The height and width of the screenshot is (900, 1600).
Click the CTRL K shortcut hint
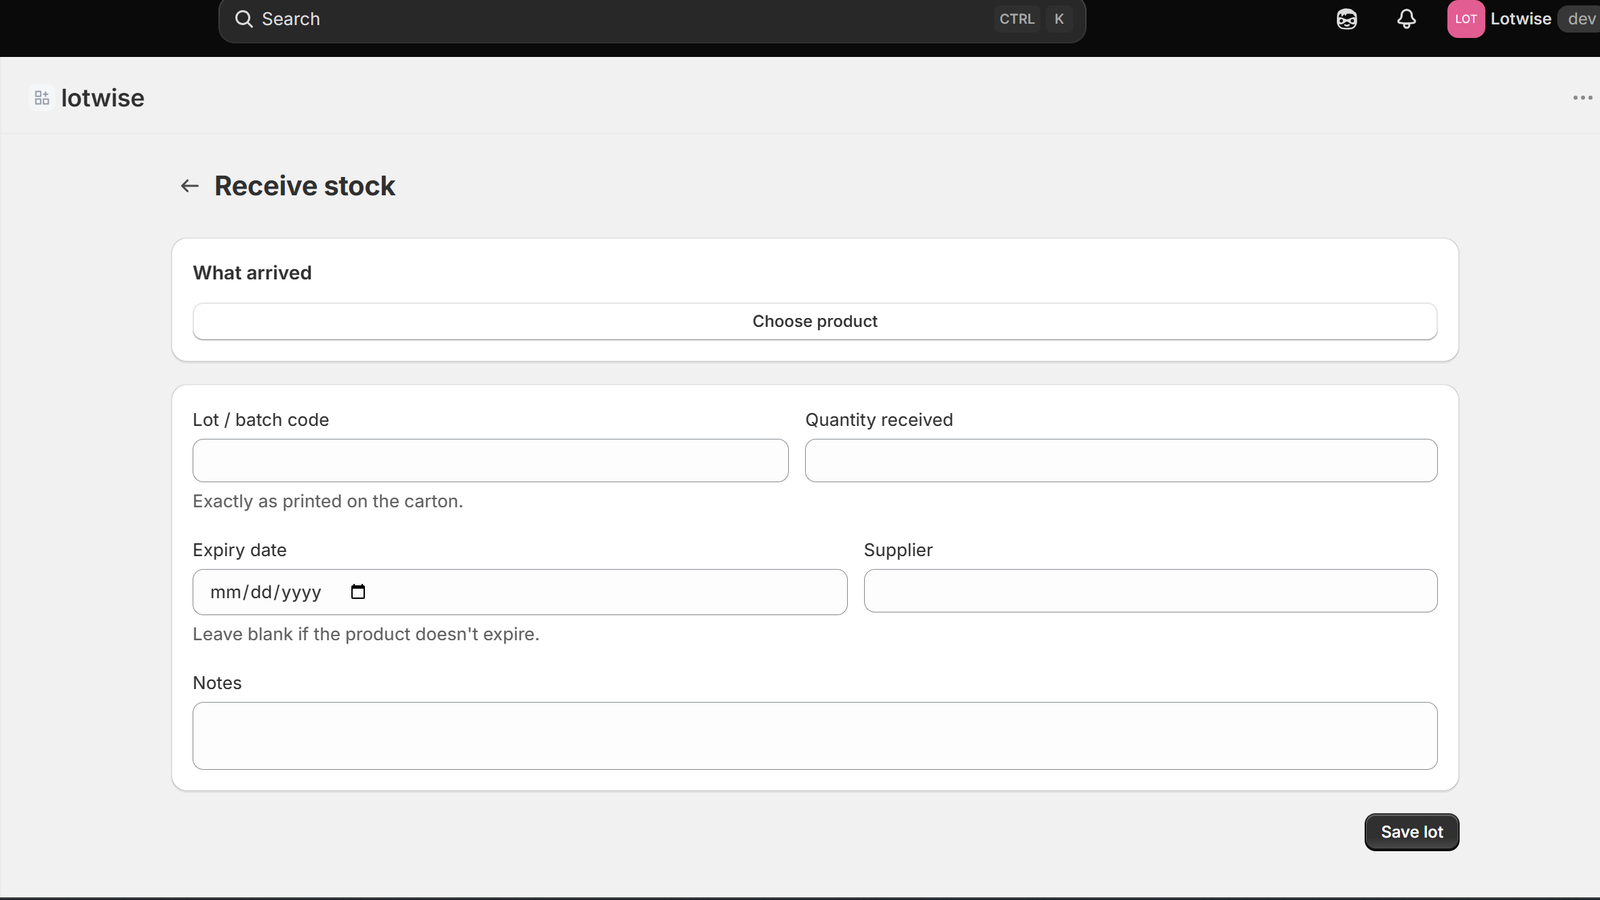(x=1034, y=19)
